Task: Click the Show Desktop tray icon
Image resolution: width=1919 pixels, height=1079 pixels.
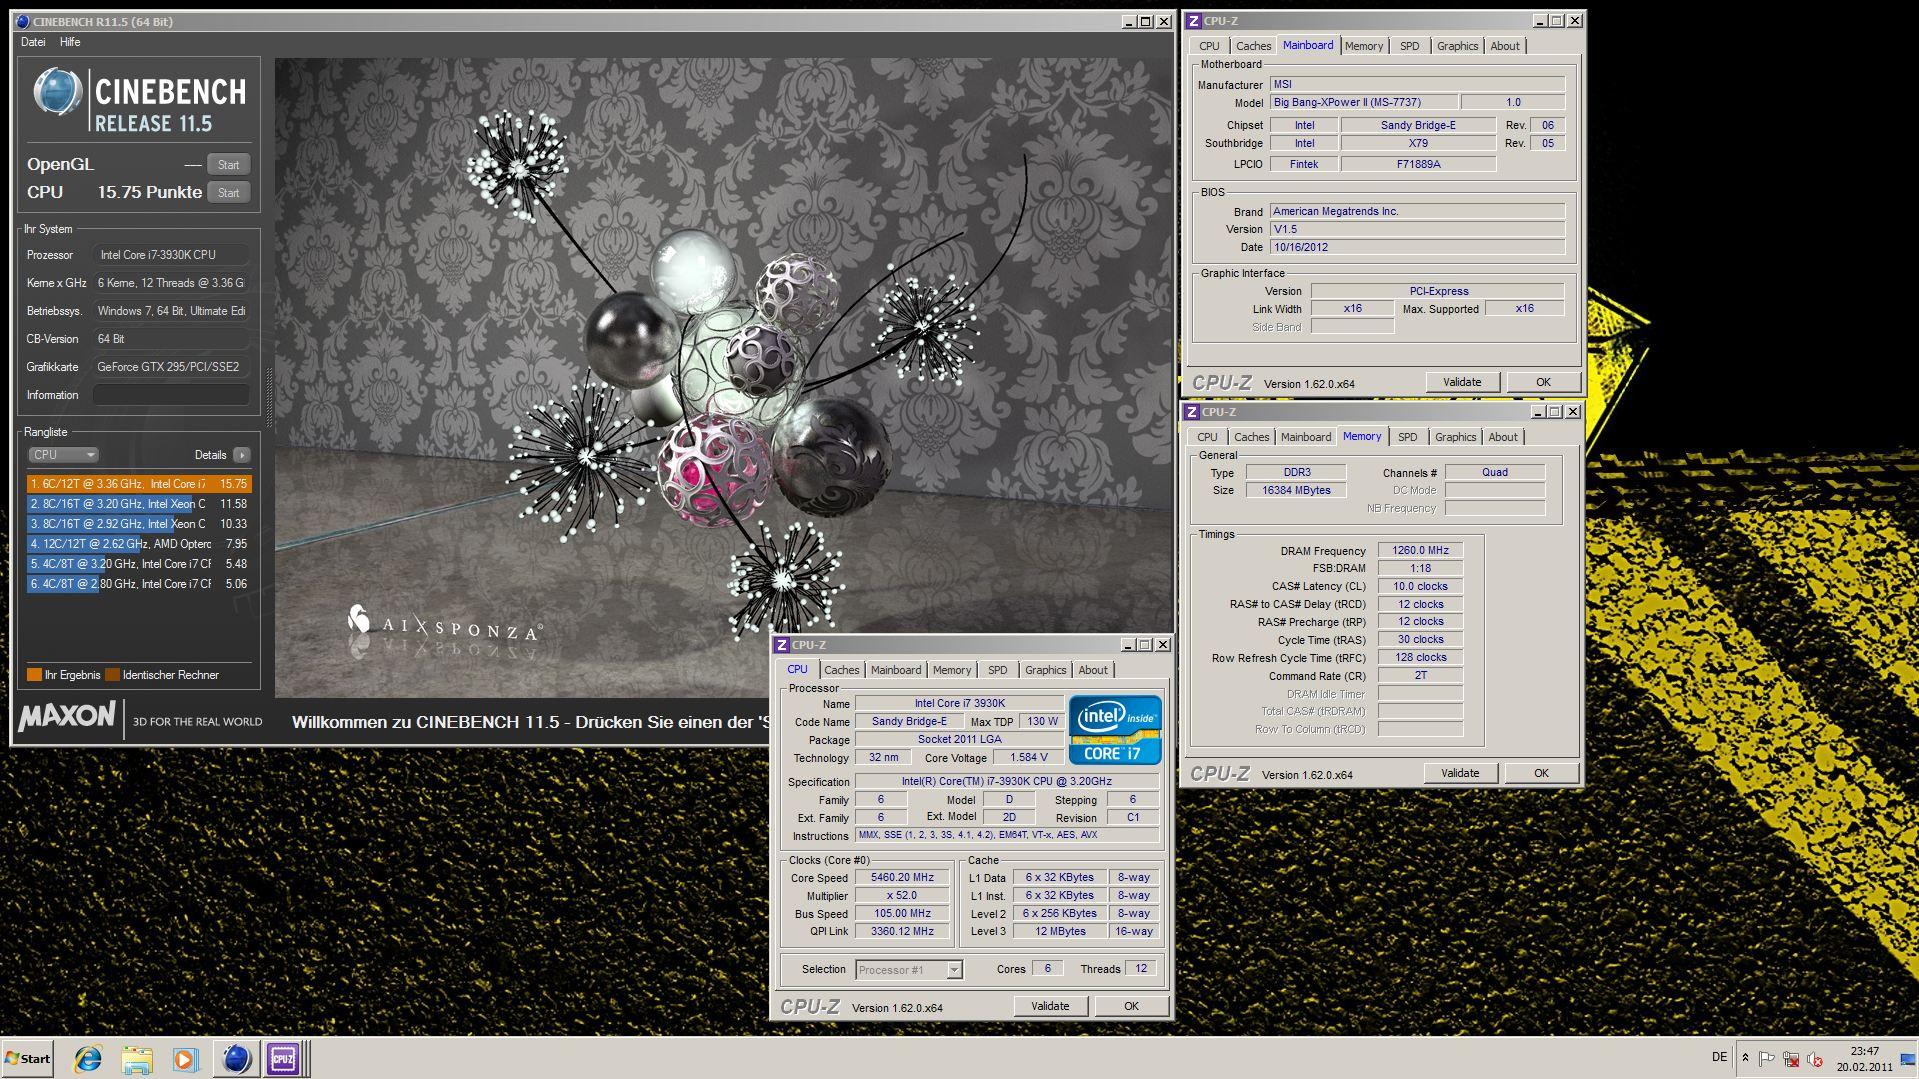Action: coord(1908,1058)
